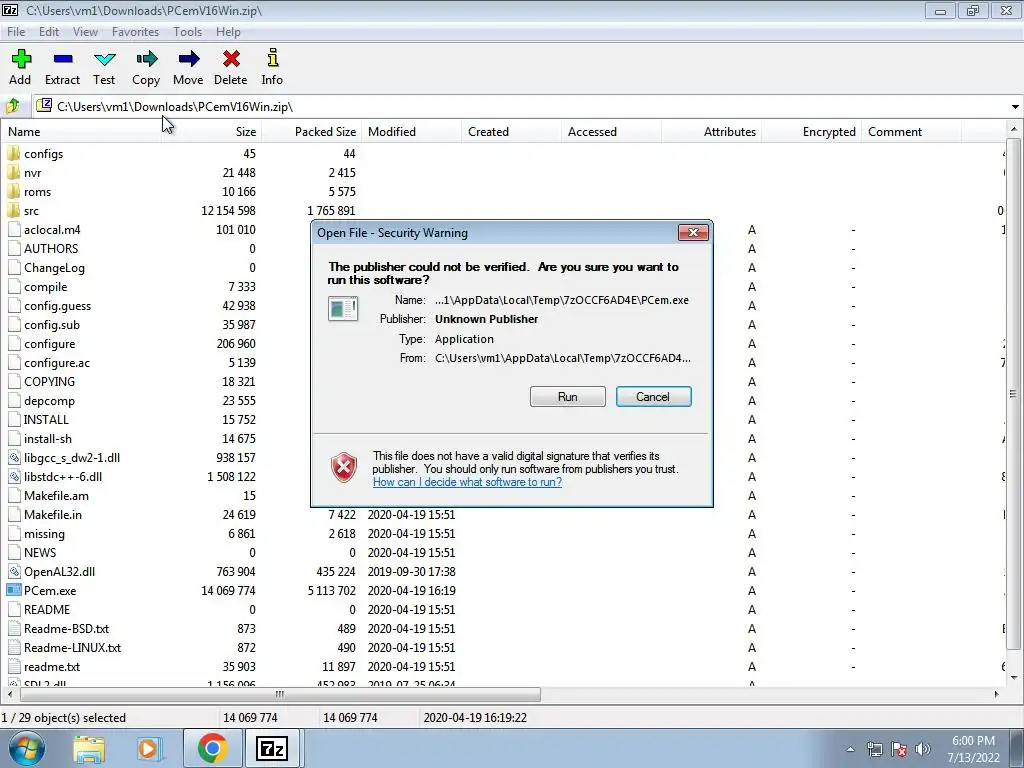Viewport: 1024px width, 768px height.
Task: Select the nvr folder icon
Action: [x=14, y=172]
